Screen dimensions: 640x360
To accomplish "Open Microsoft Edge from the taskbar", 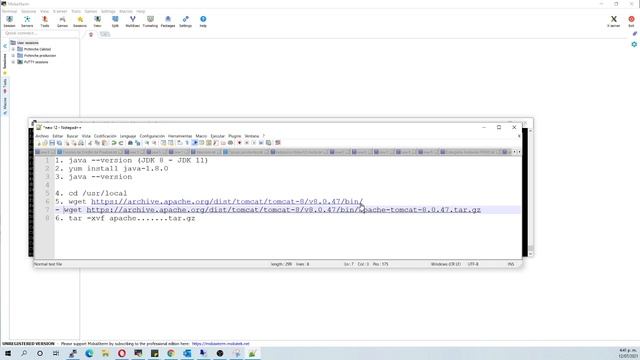I will tap(89, 353).
